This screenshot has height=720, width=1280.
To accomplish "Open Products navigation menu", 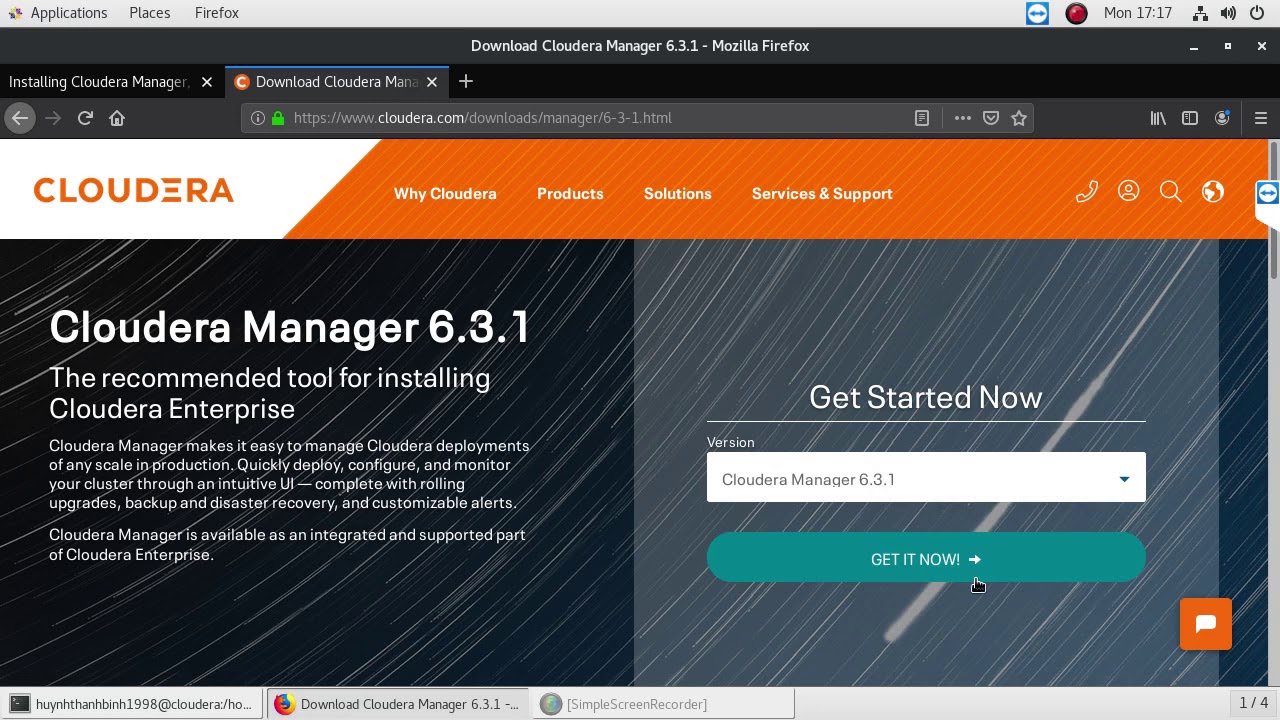I will (x=570, y=194).
